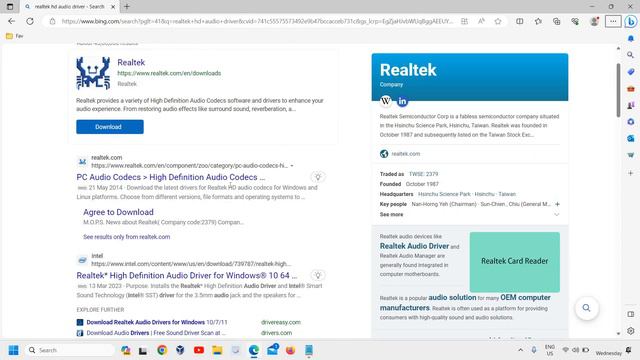640x360 pixels.
Task: Open the Realtek title link
Action: (x=131, y=62)
